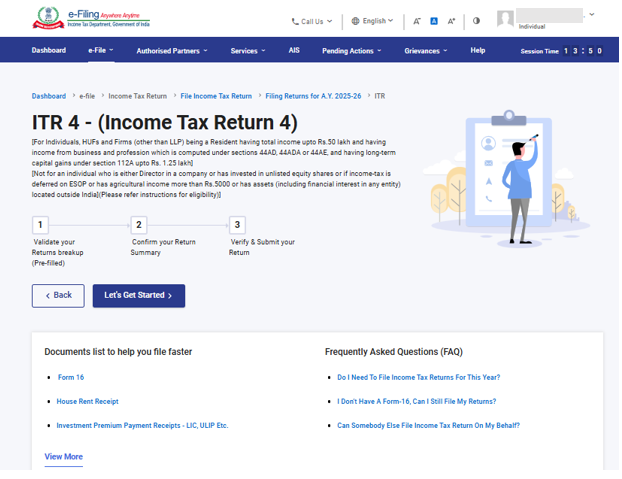Open the Dashboard menu item
Image resolution: width=622 pixels, height=479 pixels.
pyautogui.click(x=48, y=50)
